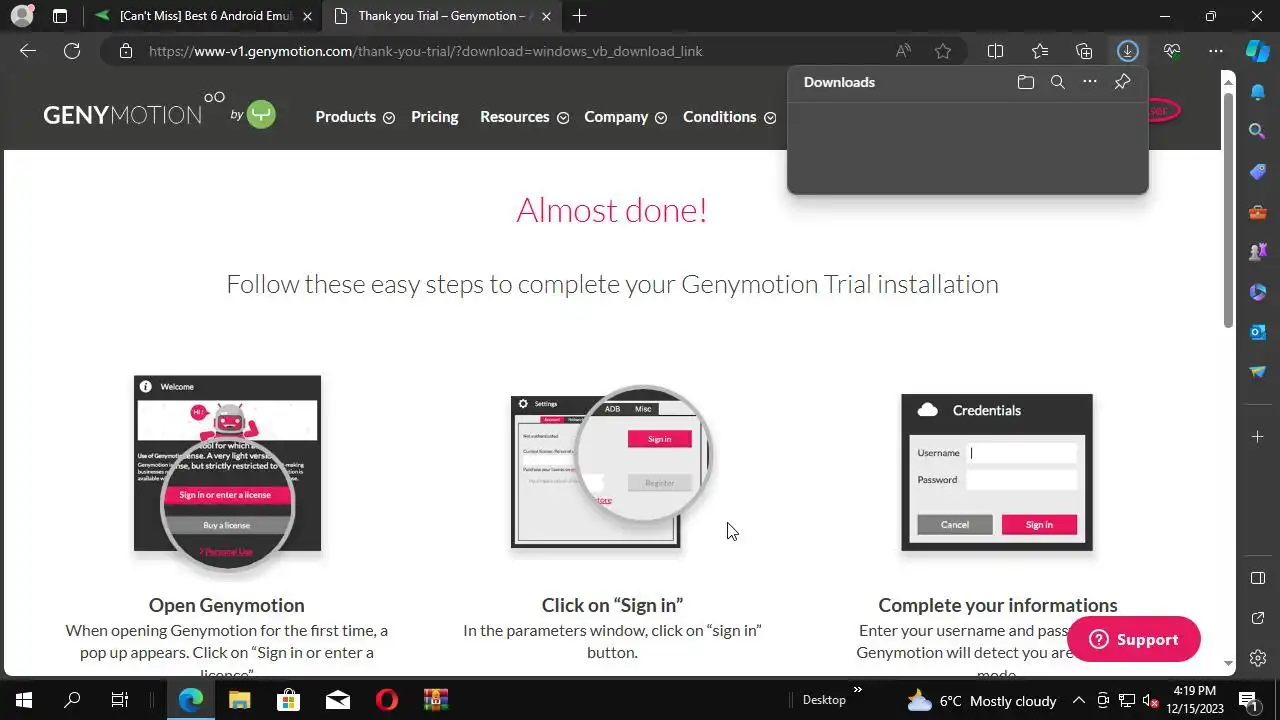Add this page to favorites star
1280x720 pixels.
pos(943,51)
